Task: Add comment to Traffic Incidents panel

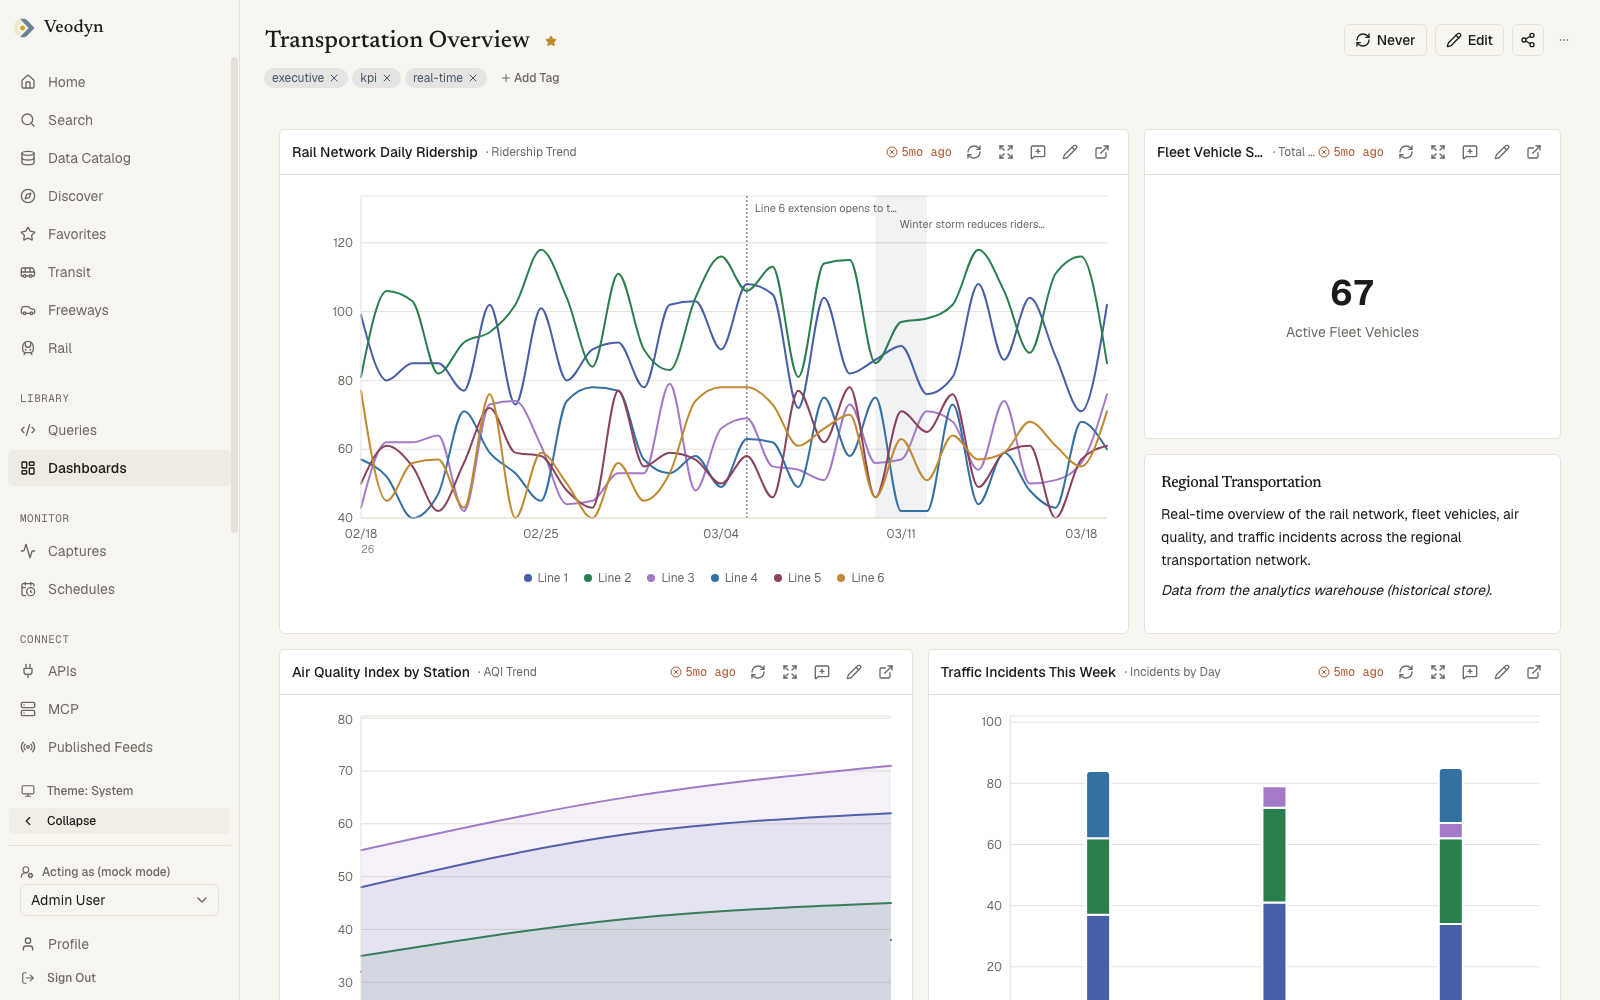Action: tap(1470, 672)
